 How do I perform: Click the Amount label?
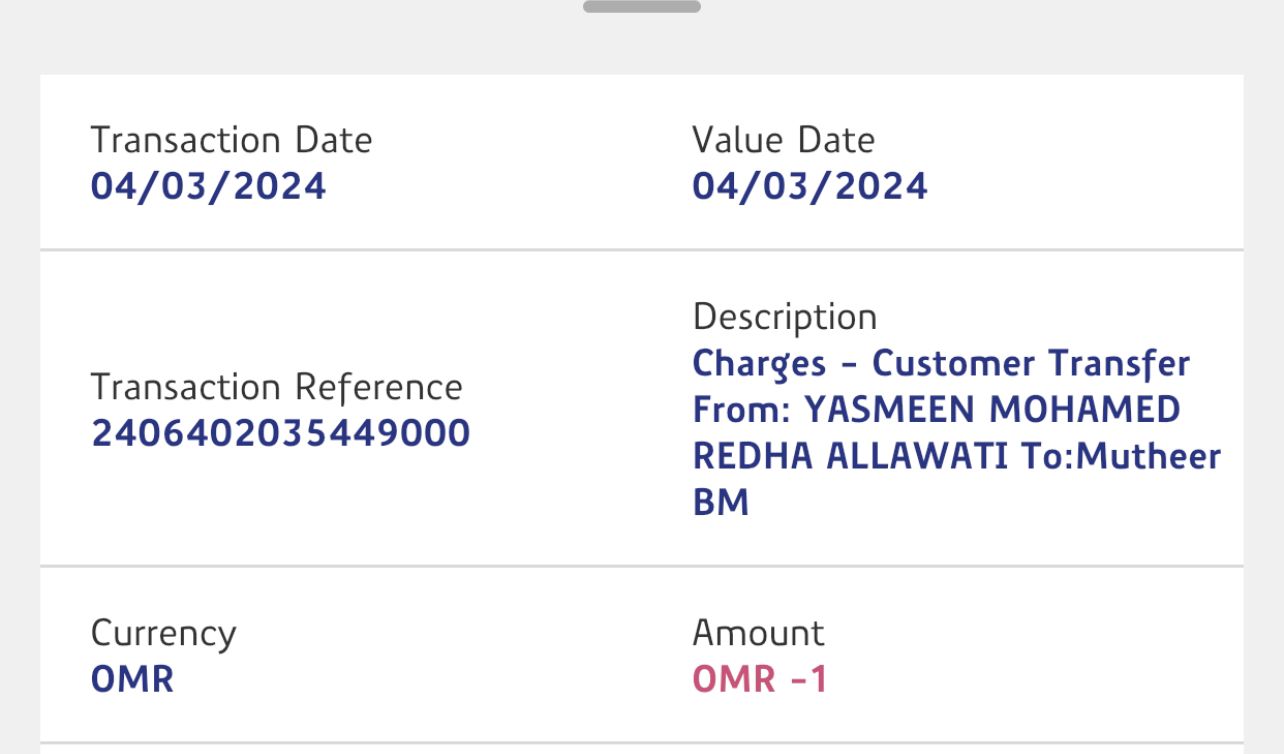pos(758,633)
